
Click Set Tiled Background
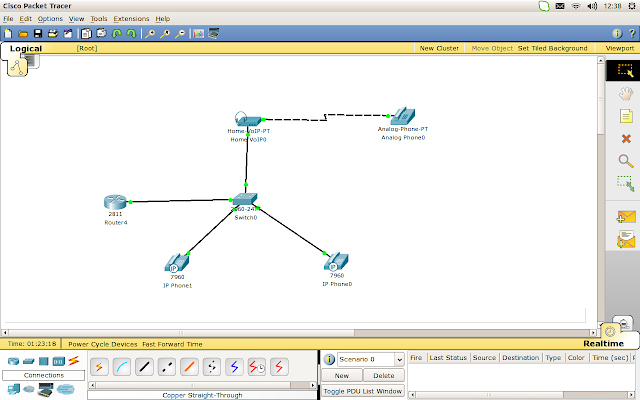point(553,48)
